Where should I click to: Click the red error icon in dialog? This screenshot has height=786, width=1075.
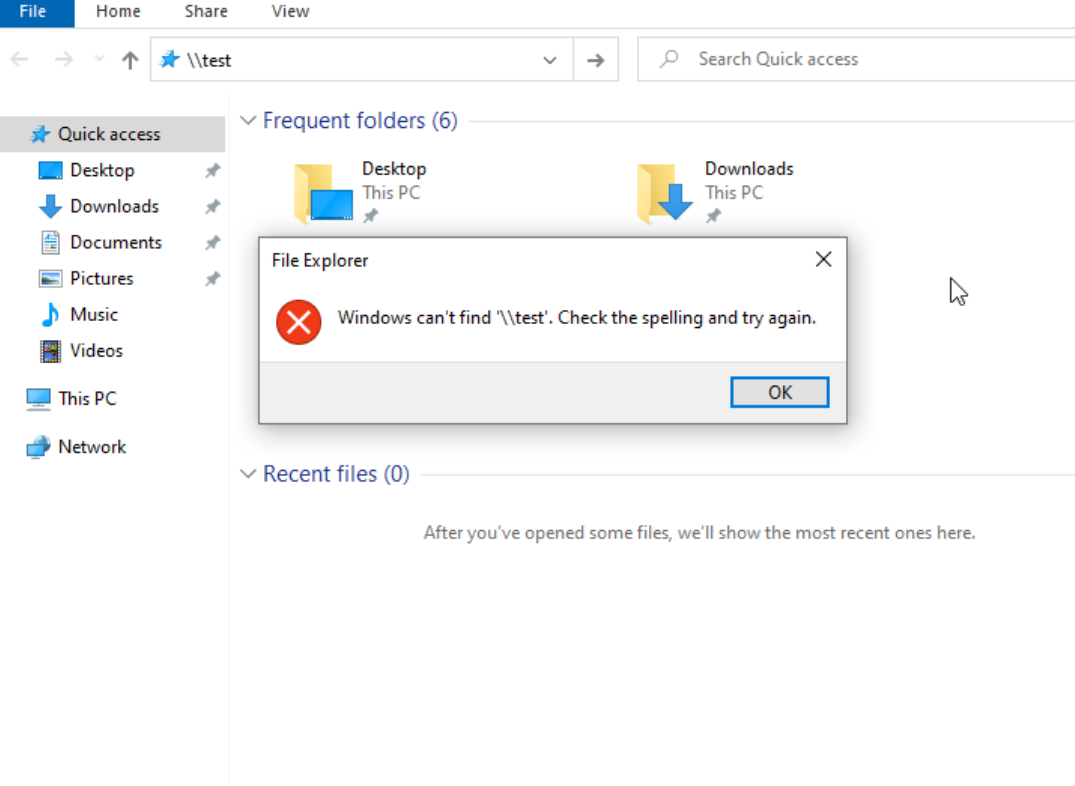[299, 321]
